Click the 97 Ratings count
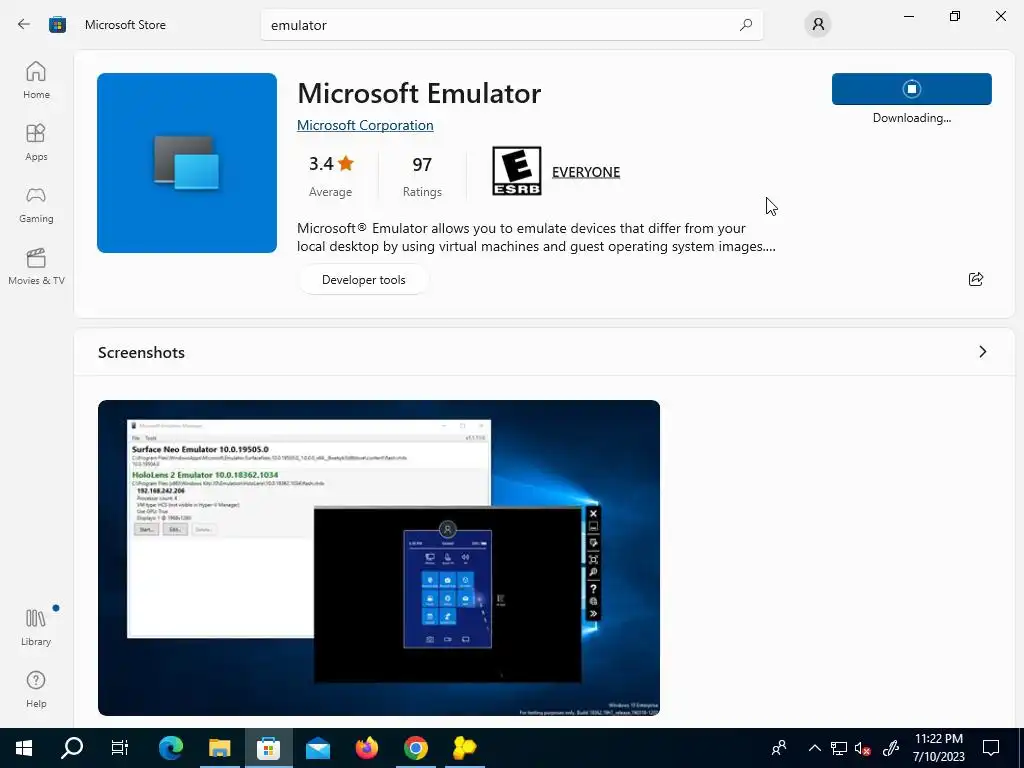 tap(422, 176)
